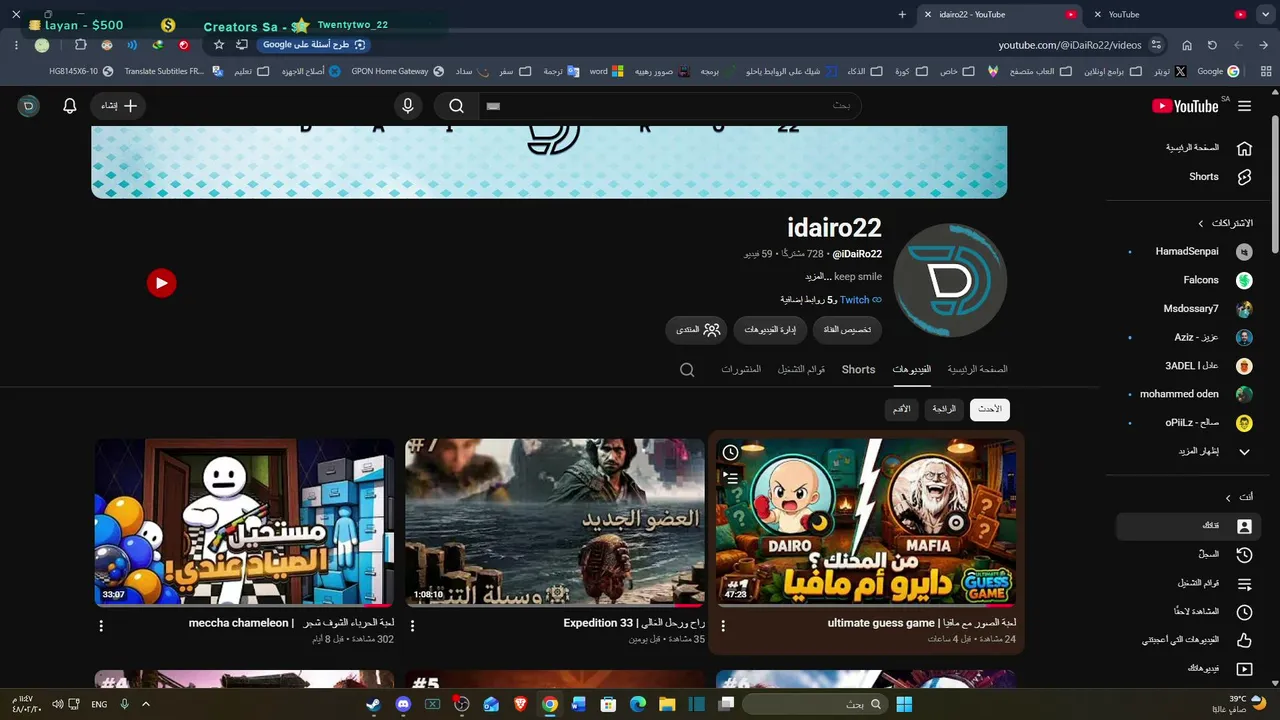
Task: Go to the sidebar home page icon
Action: click(1244, 148)
